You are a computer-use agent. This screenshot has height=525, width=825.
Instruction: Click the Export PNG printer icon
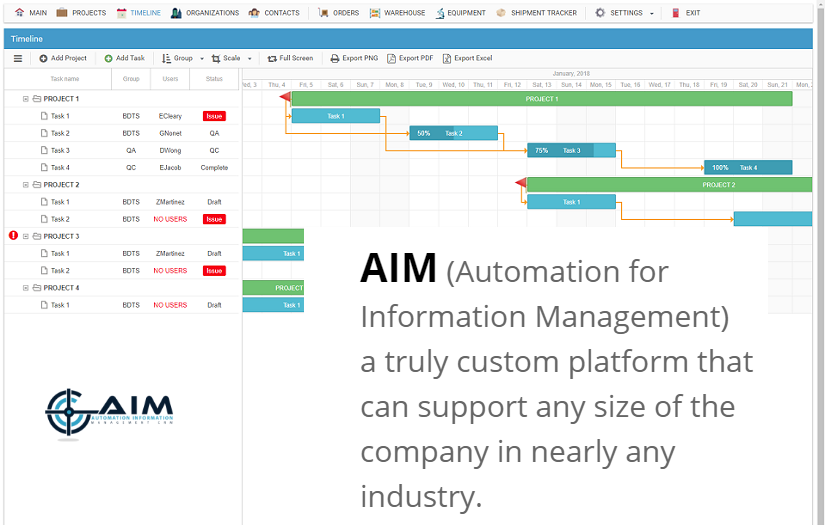tap(335, 58)
